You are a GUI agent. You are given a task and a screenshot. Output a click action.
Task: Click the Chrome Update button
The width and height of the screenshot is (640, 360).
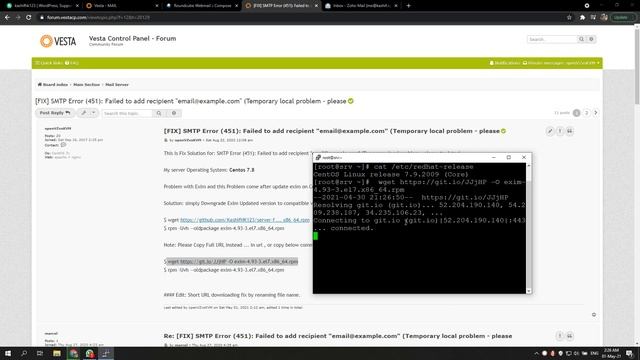[x=622, y=17]
